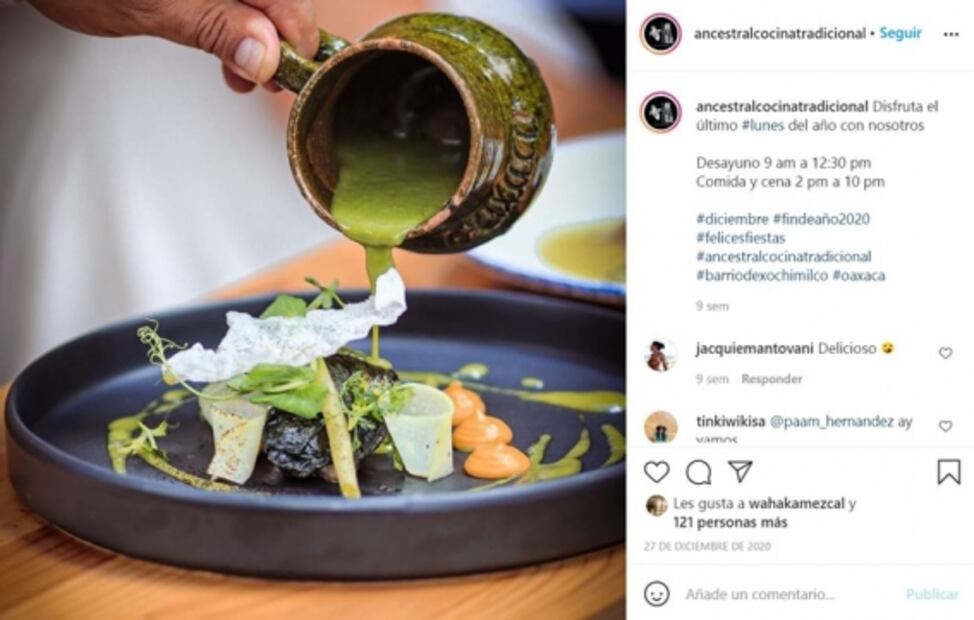The height and width of the screenshot is (620, 974).
Task: Open the #oaxaca hashtag
Action: point(858,275)
